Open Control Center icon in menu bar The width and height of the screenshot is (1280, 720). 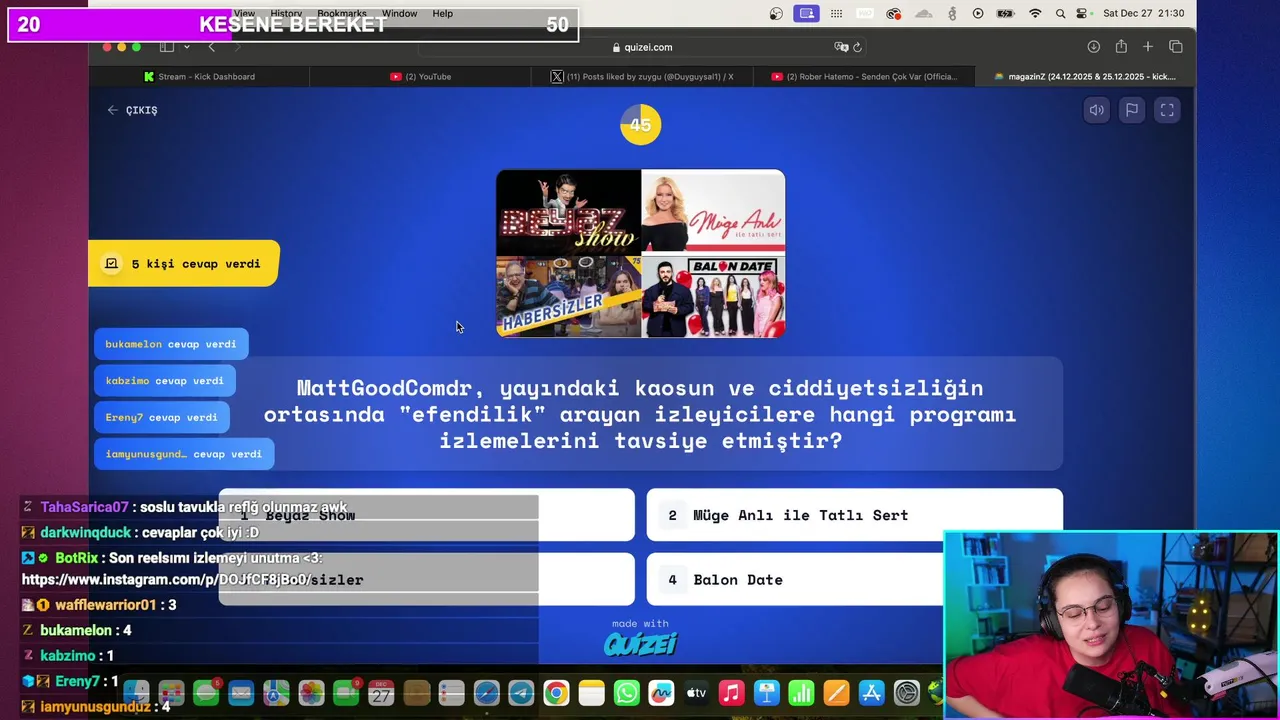(1082, 14)
